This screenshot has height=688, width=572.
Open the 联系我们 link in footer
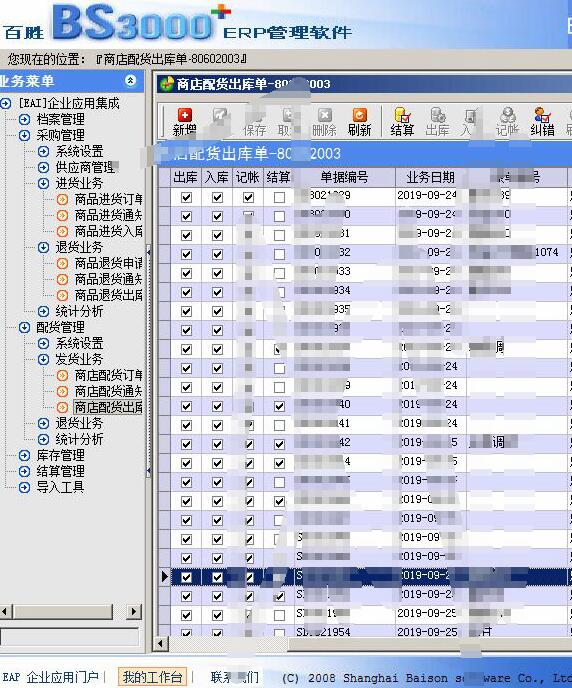click(235, 677)
